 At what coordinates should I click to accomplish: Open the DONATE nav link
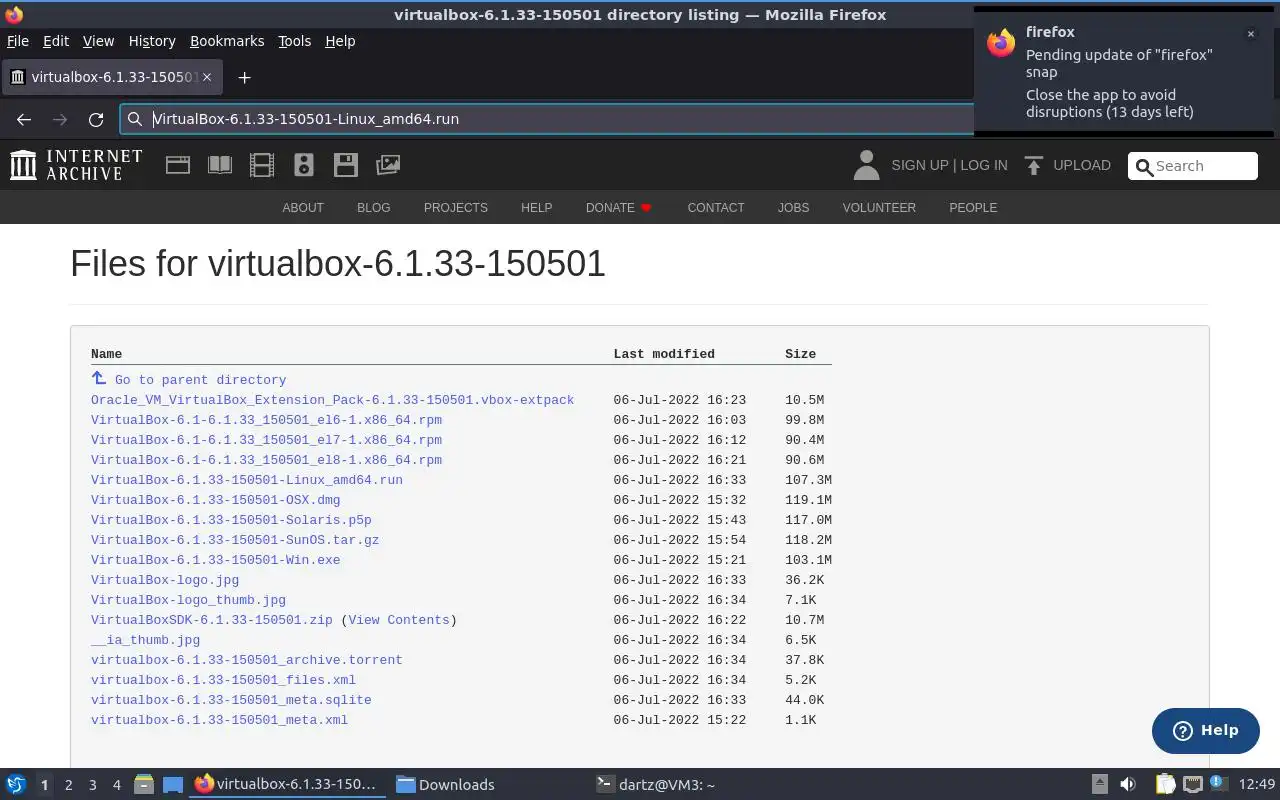pyautogui.click(x=618, y=208)
